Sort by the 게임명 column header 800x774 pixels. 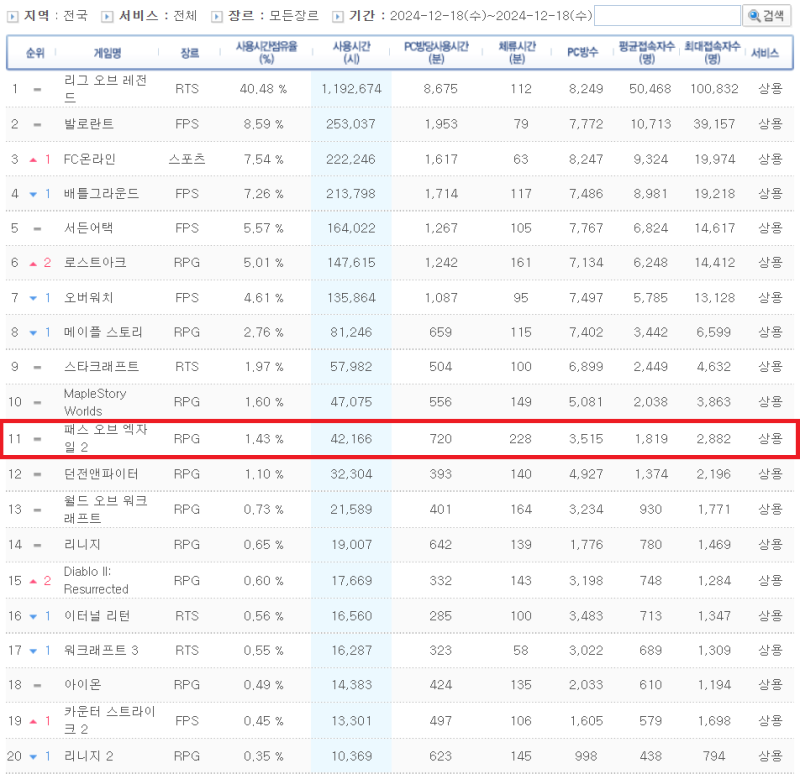(107, 53)
